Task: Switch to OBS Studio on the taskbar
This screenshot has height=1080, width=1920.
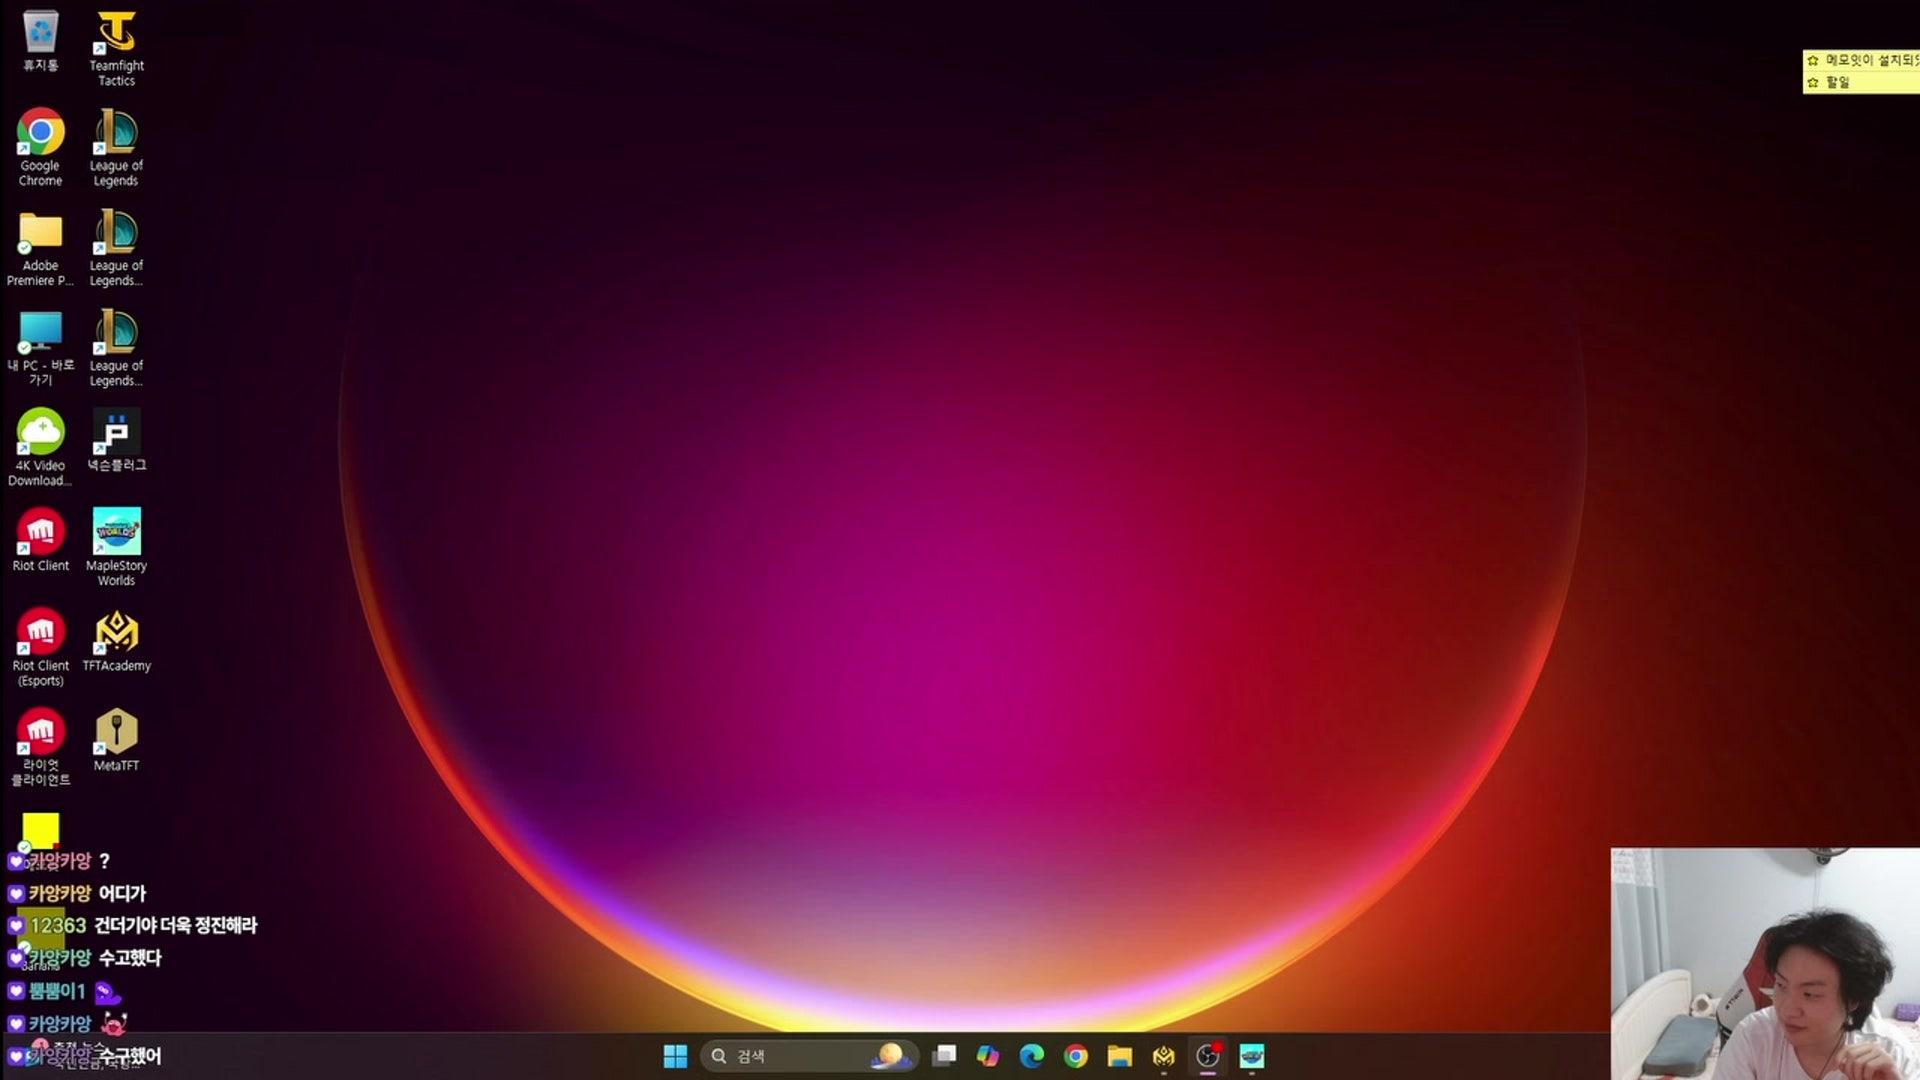Action: tap(1208, 1056)
